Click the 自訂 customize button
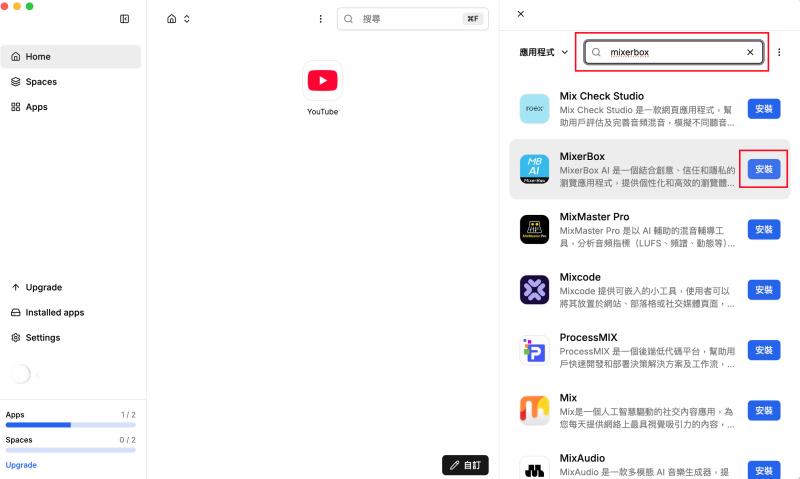 tap(465, 465)
